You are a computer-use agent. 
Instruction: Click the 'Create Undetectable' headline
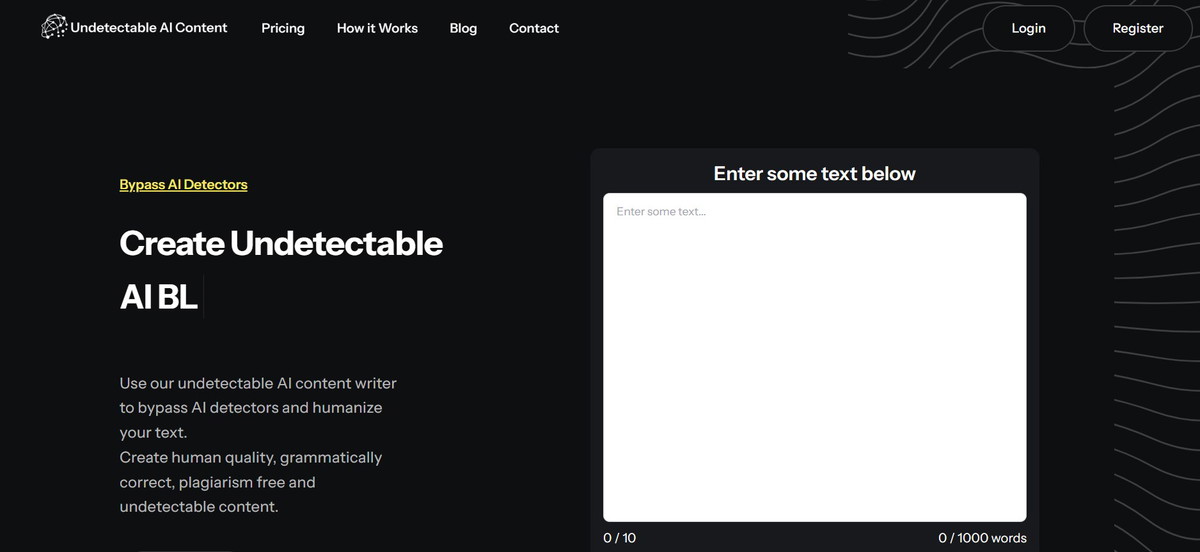tap(281, 243)
